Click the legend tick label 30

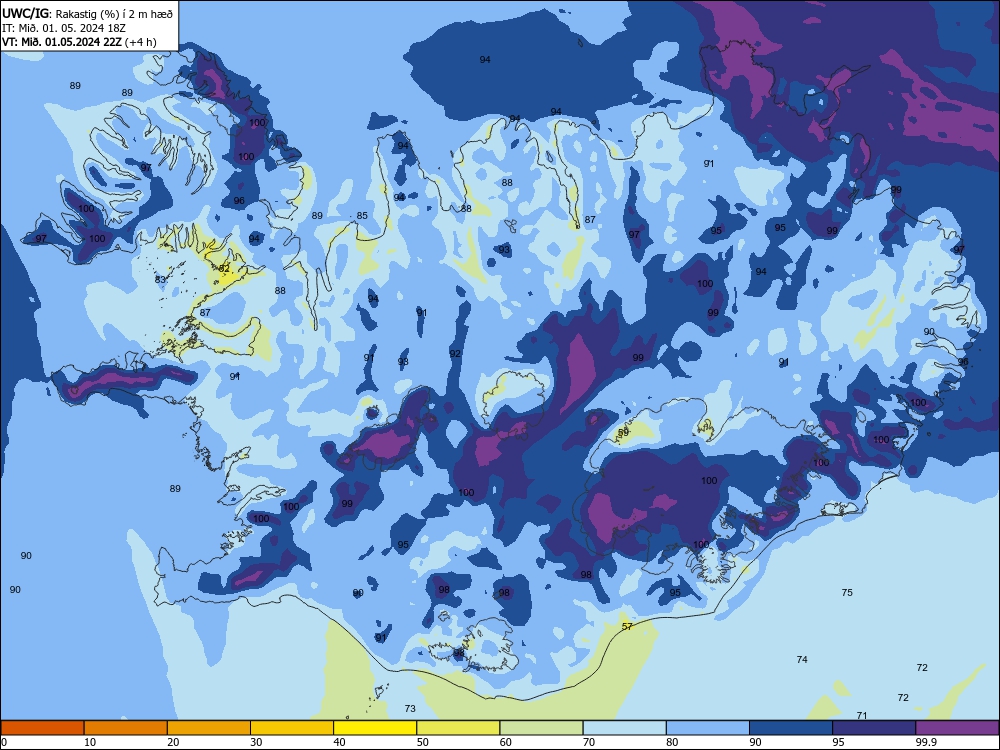256,742
